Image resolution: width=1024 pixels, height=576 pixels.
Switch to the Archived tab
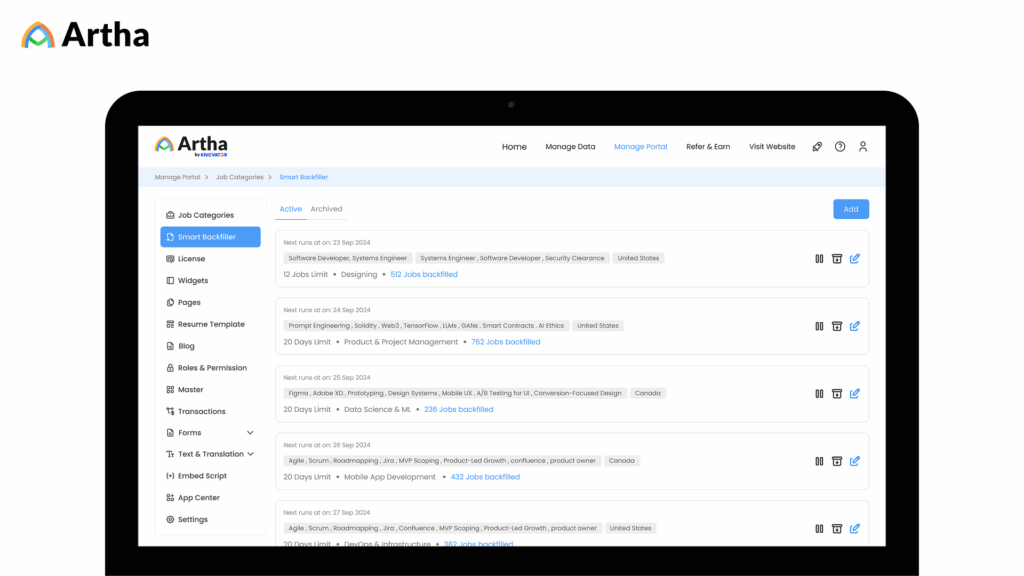pos(326,209)
